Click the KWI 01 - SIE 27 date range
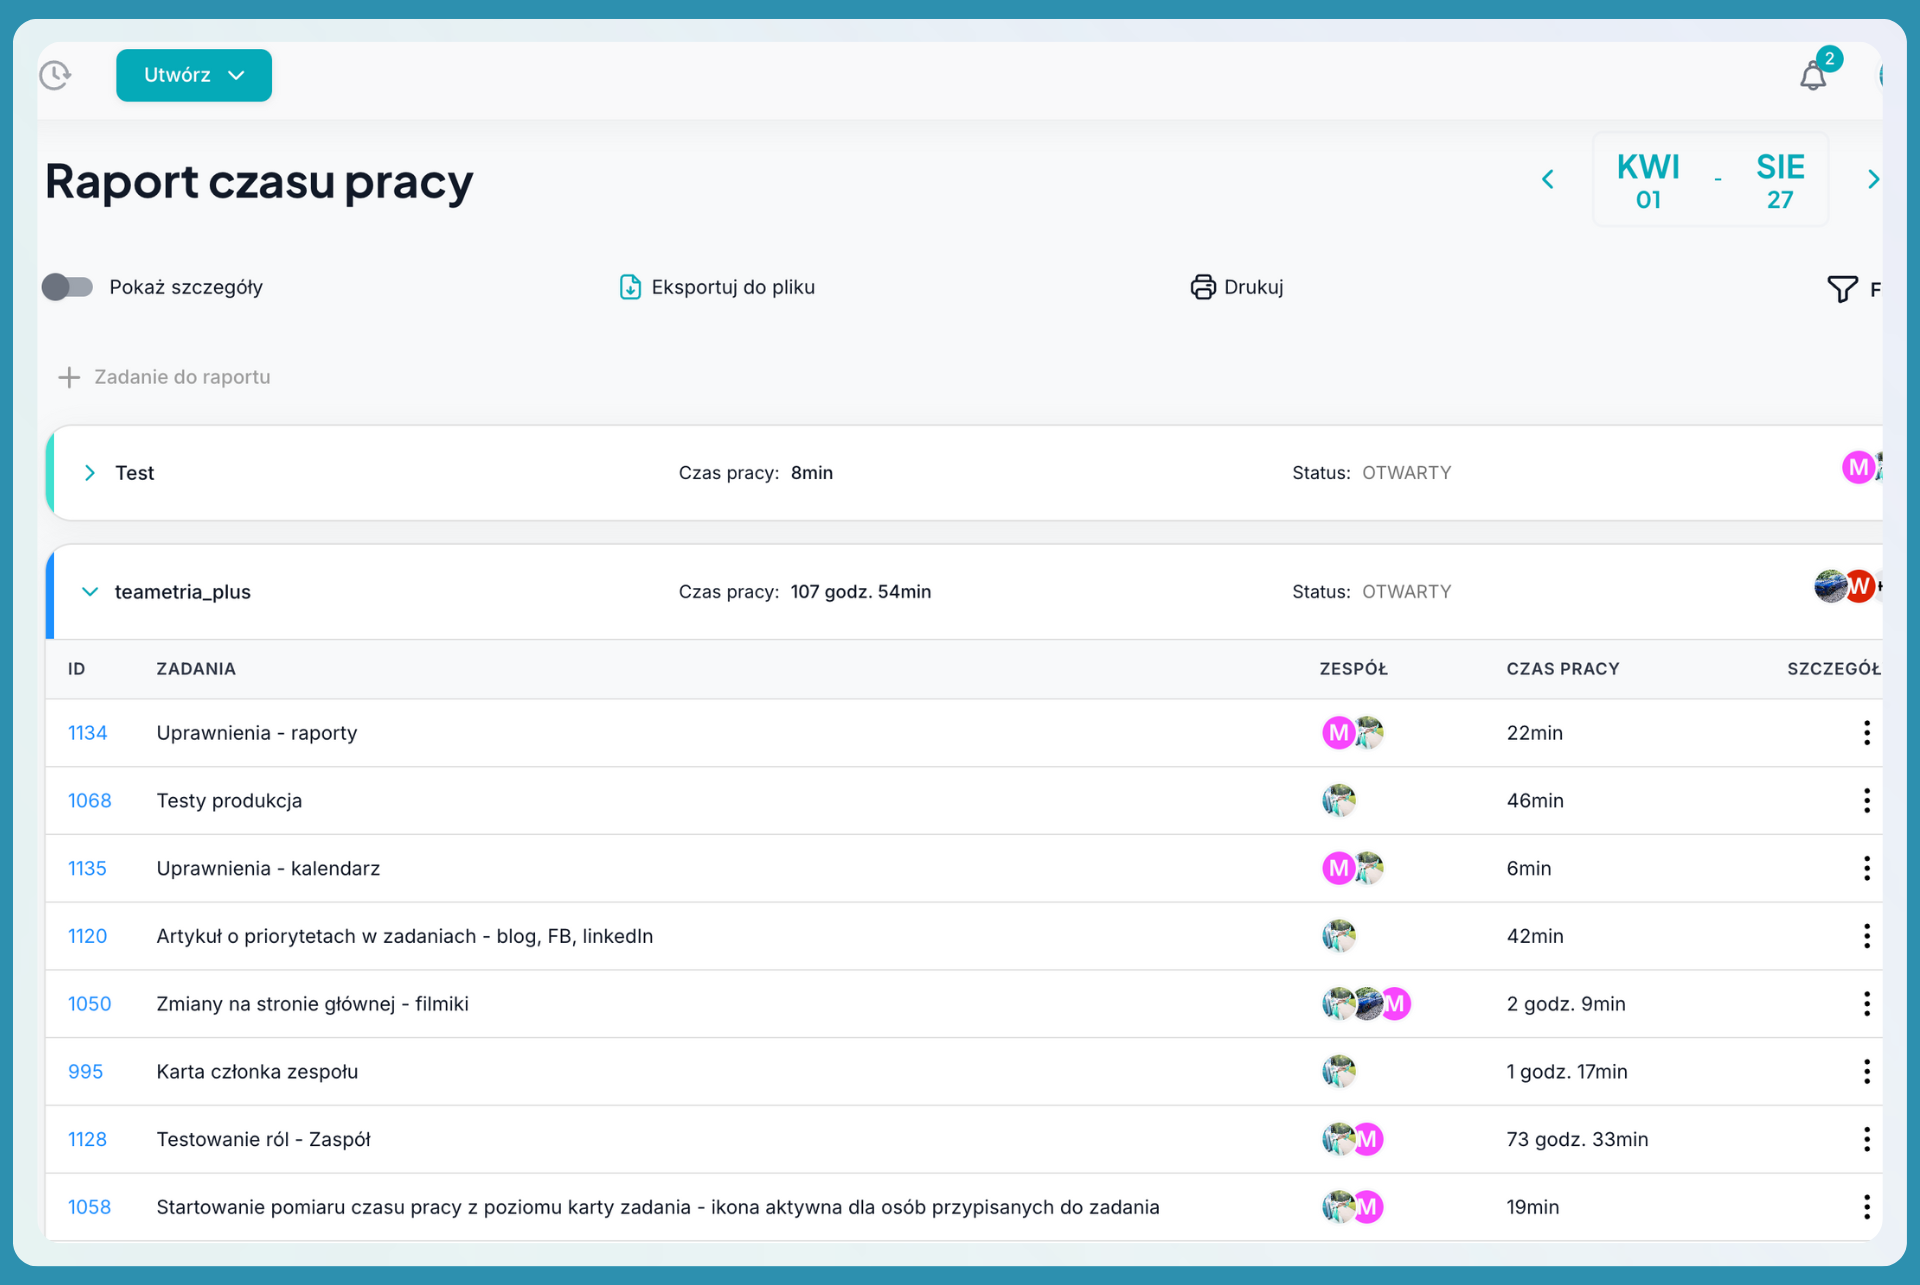 tap(1710, 180)
